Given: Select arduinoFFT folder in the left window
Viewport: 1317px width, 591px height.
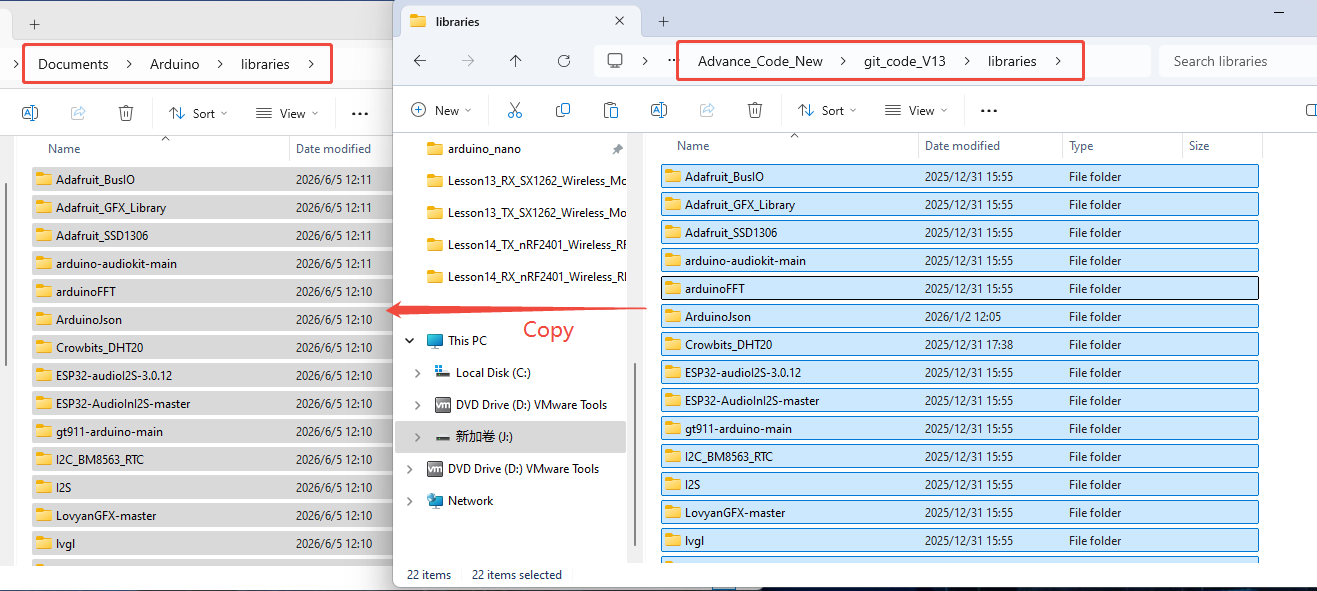Looking at the screenshot, I should 211,292.
